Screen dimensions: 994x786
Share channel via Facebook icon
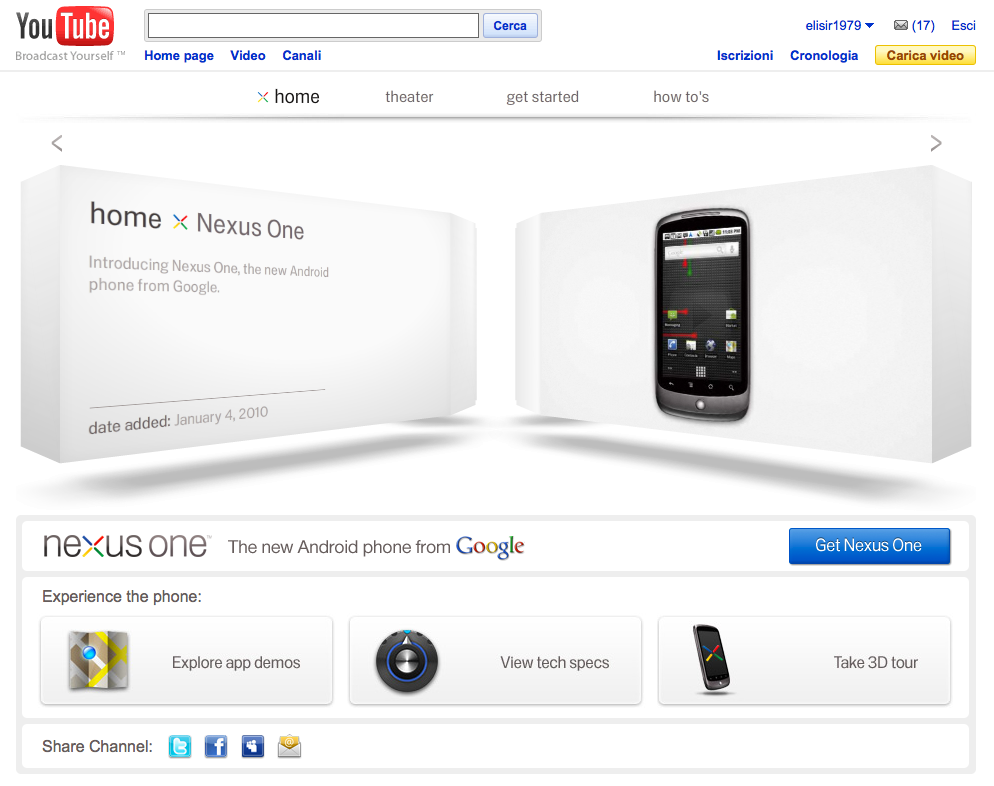click(216, 747)
